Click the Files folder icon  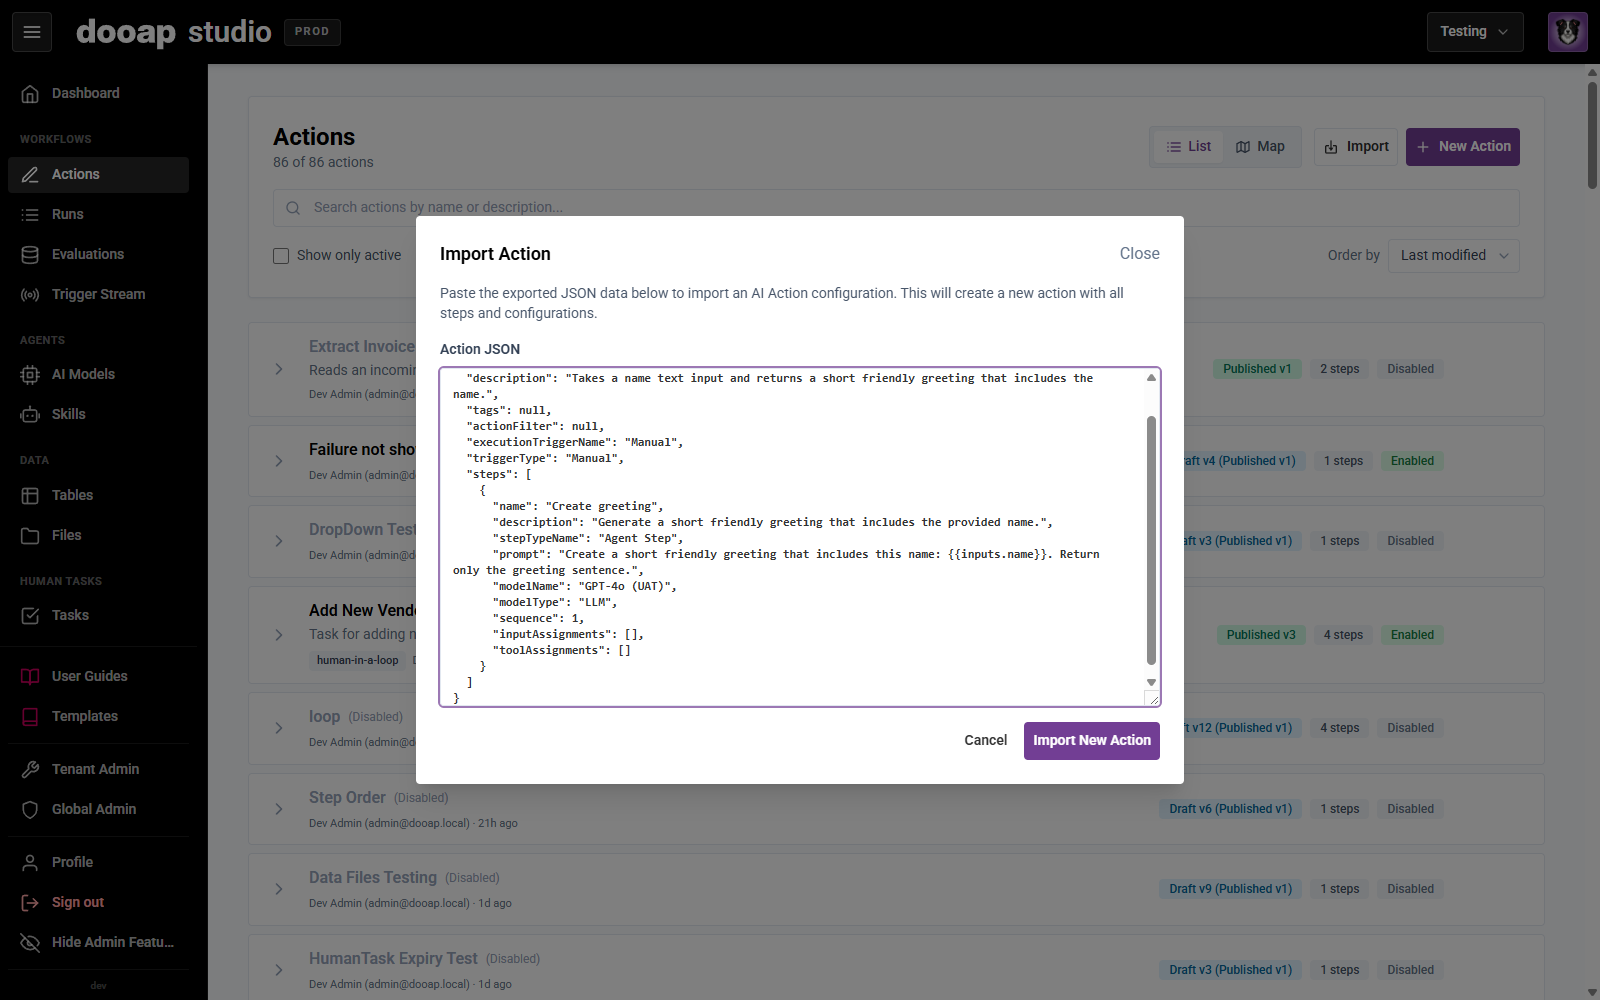tap(30, 535)
